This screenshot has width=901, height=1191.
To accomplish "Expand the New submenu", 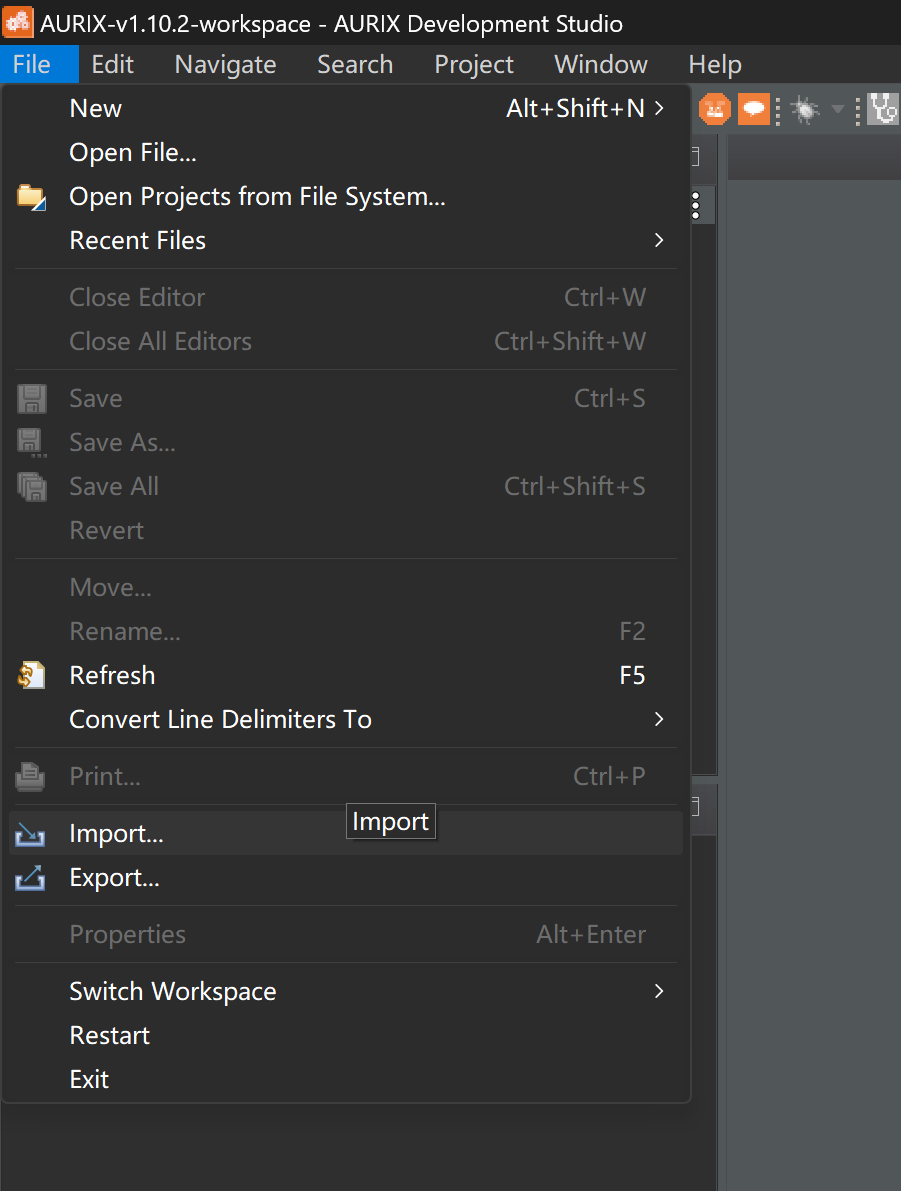I will pyautogui.click(x=346, y=109).
